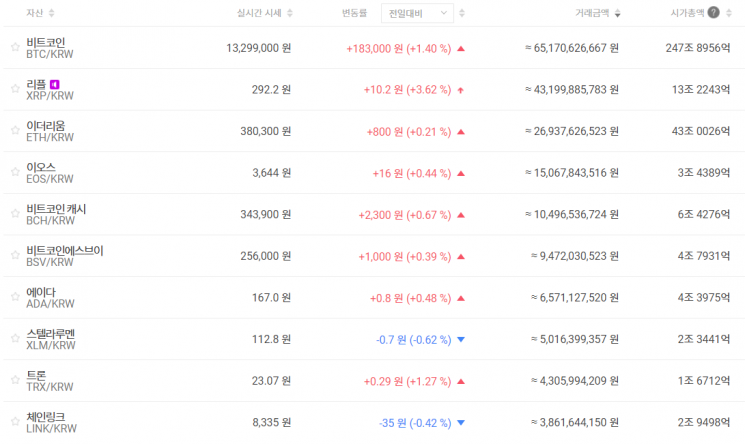Click the up triangle in ETH row

460,132
